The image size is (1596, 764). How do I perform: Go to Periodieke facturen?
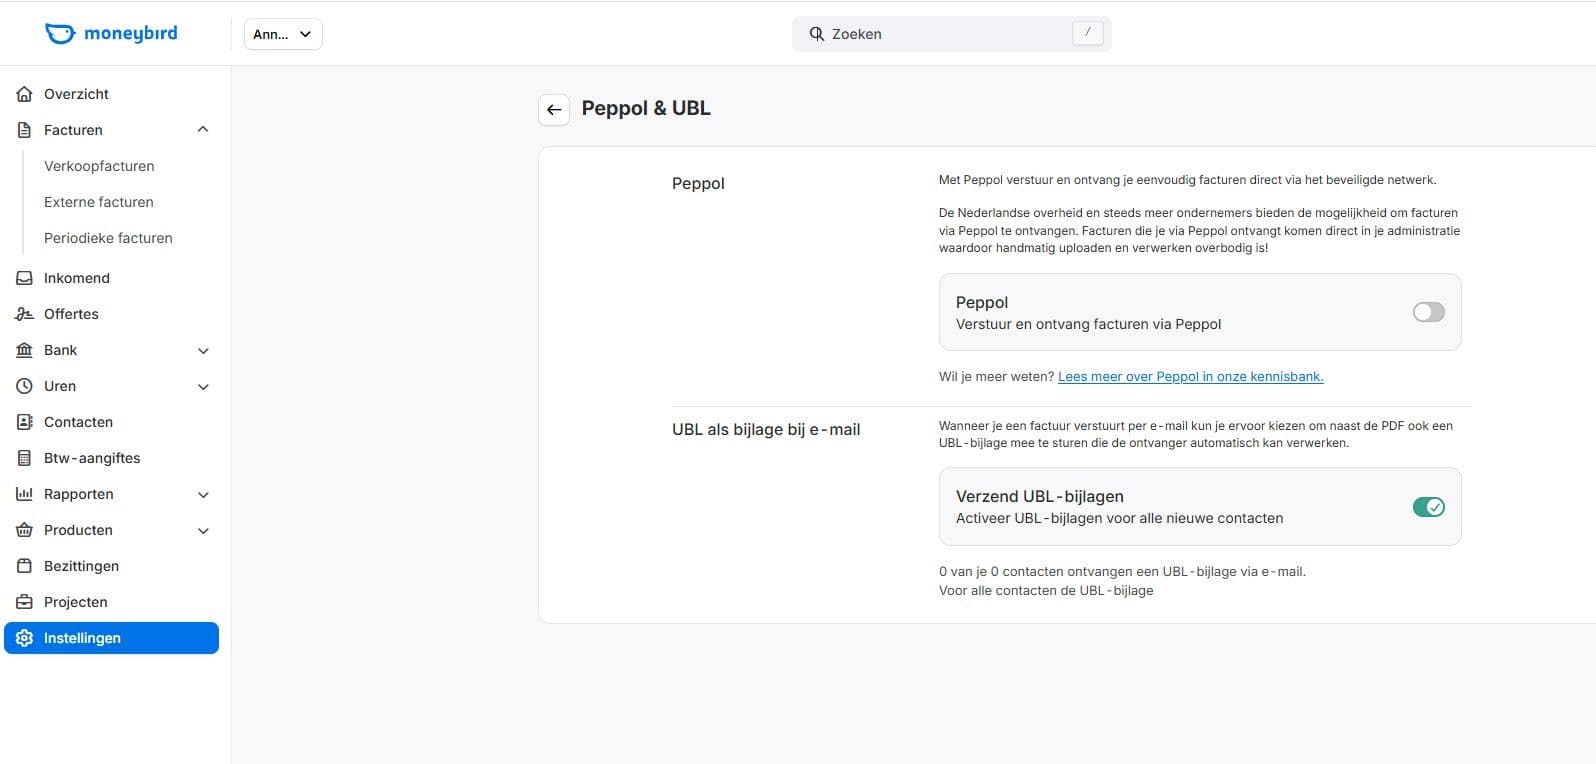click(x=108, y=238)
